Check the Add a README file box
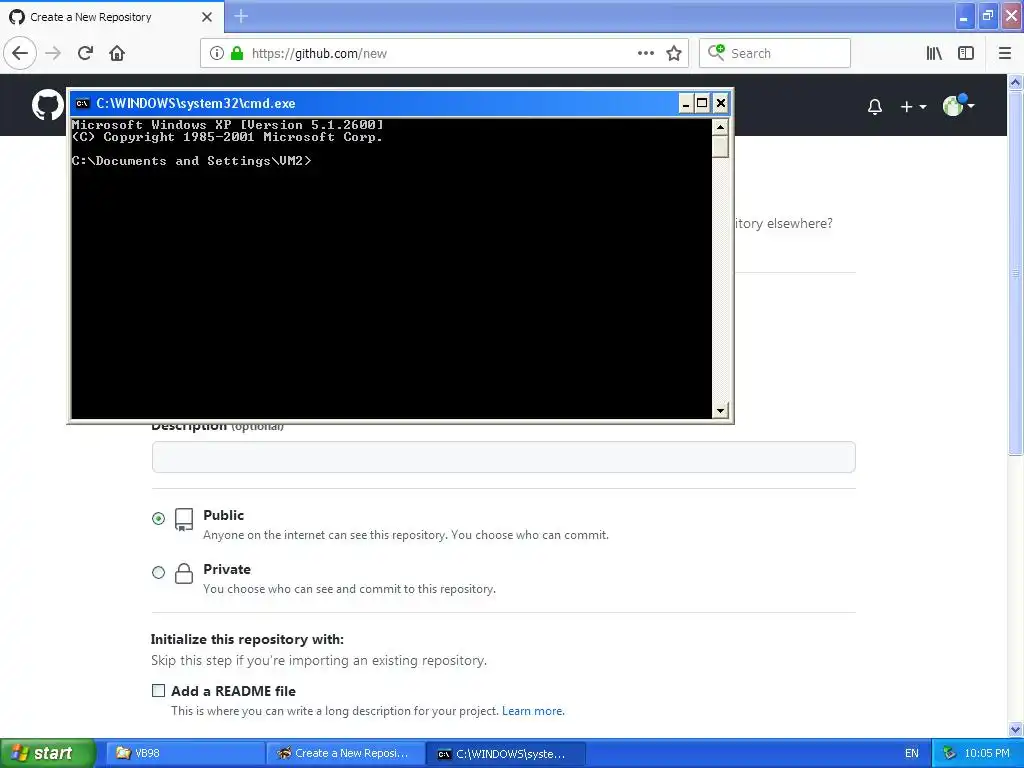The image size is (1024, 768). (x=158, y=690)
